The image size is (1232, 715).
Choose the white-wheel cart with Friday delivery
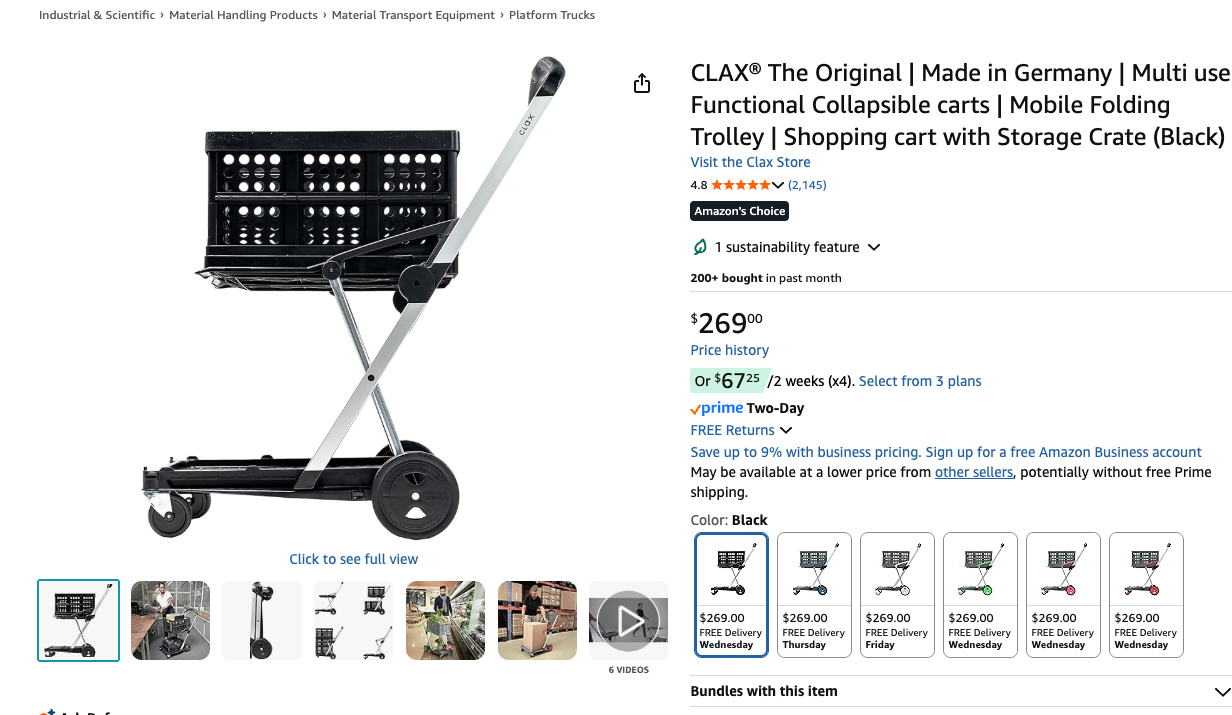[897, 594]
